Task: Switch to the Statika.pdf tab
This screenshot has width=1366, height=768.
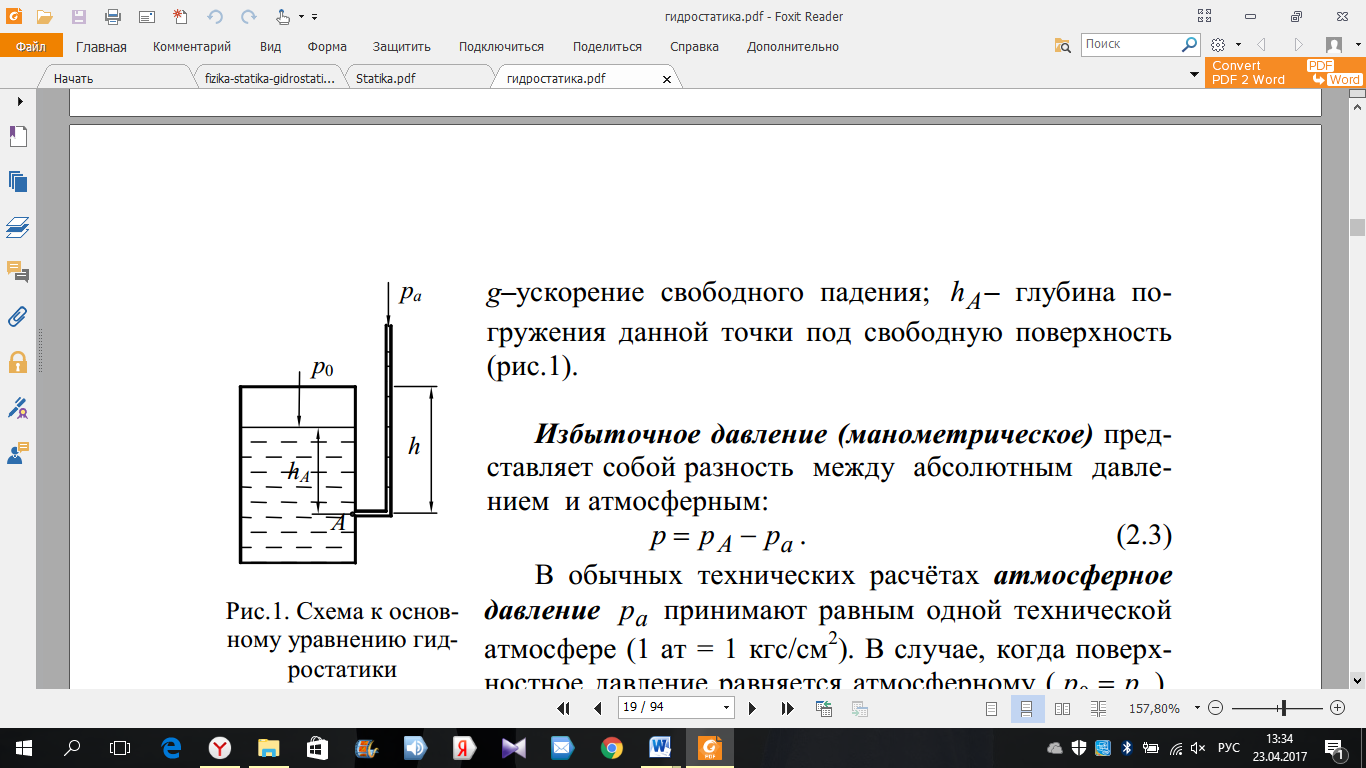Action: [x=386, y=78]
